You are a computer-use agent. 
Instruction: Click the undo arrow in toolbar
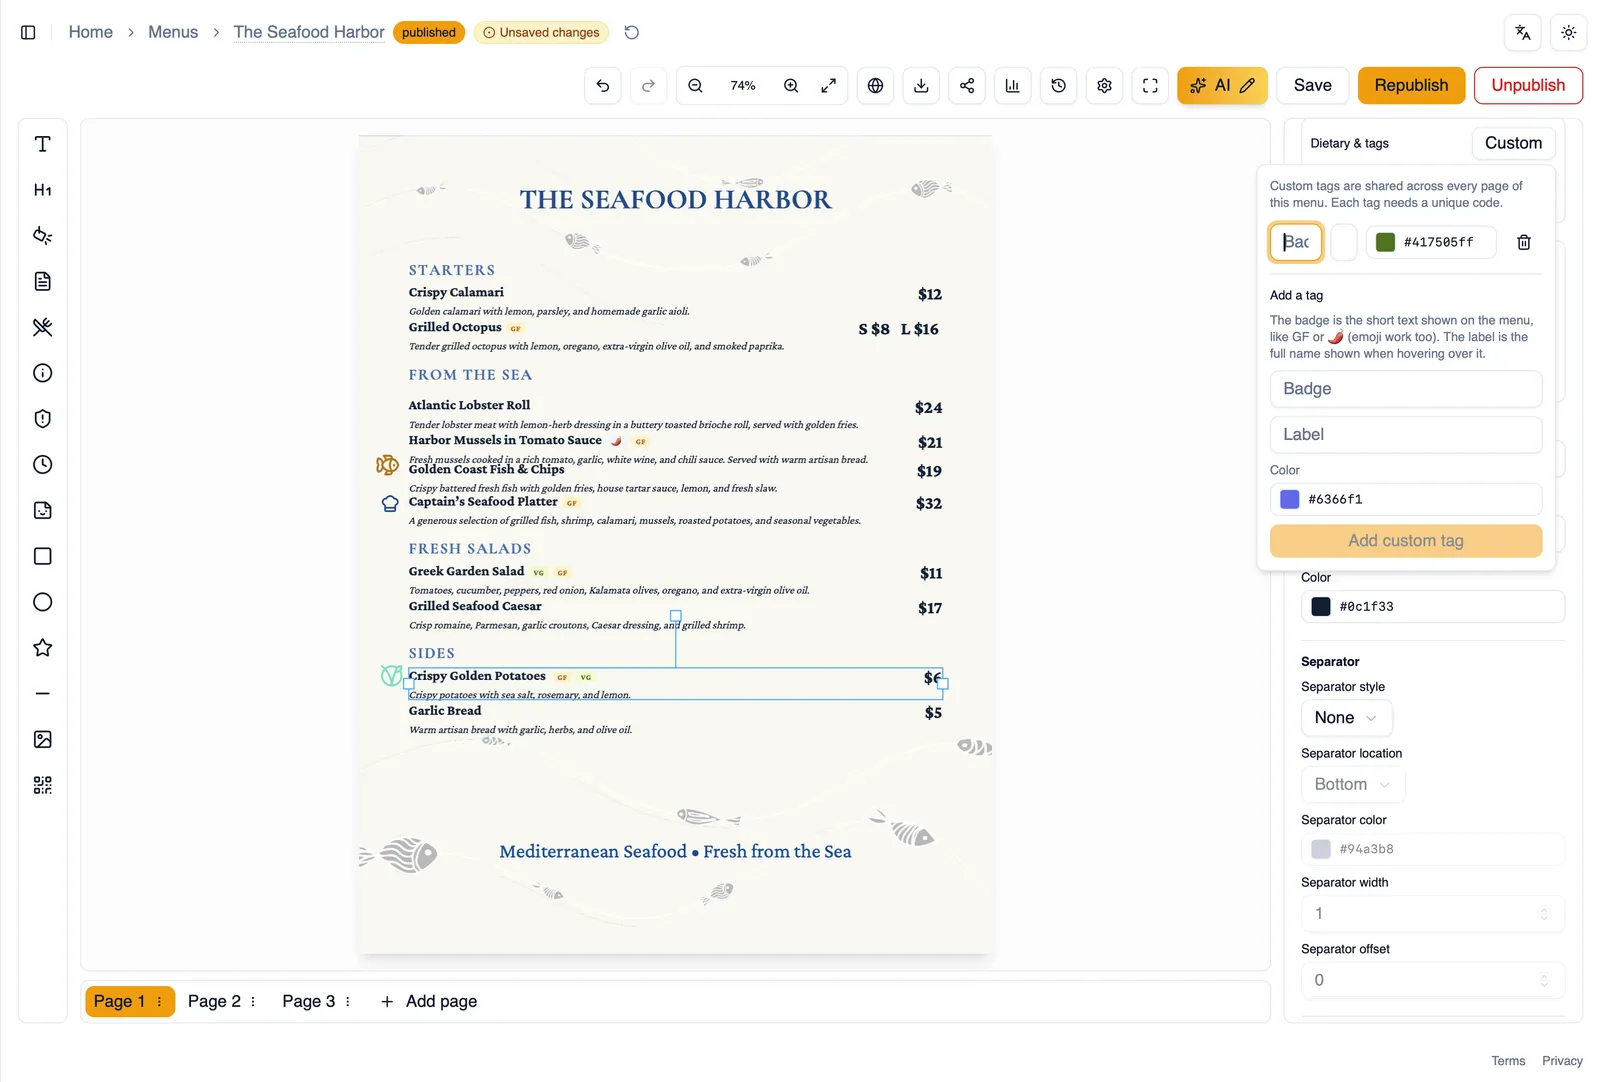point(603,86)
